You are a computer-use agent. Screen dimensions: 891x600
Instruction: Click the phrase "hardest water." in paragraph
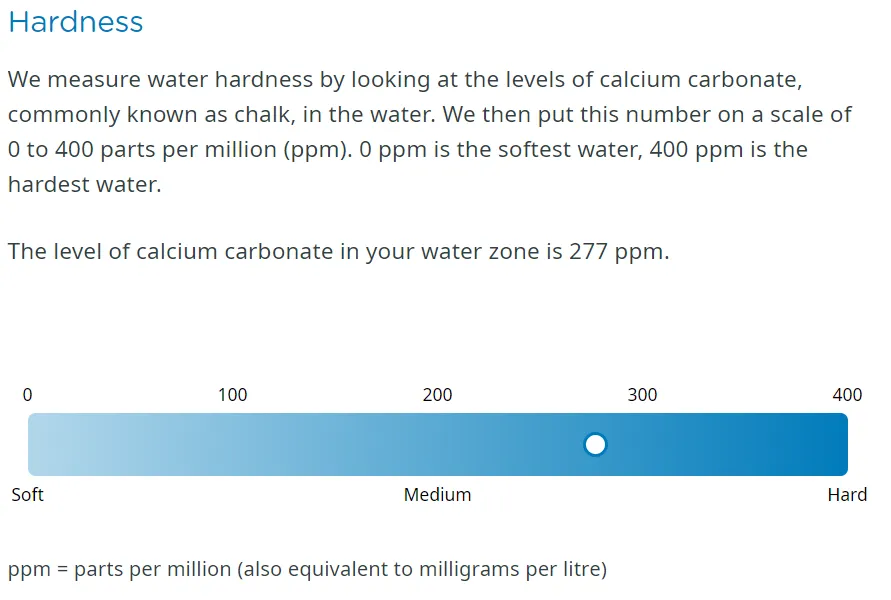84,185
